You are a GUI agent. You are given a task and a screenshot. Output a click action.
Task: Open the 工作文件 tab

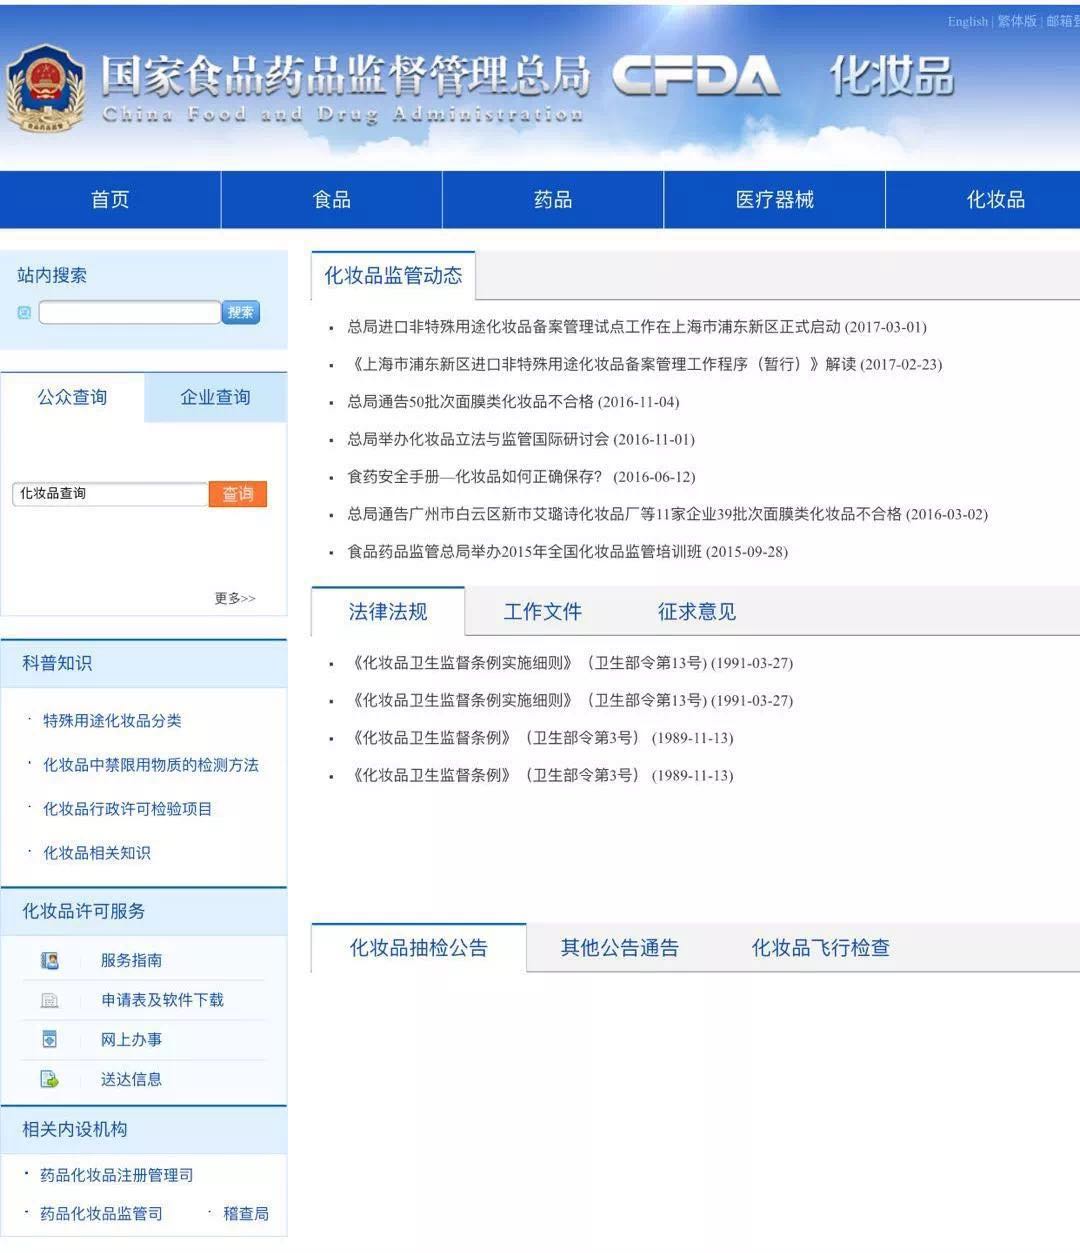click(x=543, y=611)
